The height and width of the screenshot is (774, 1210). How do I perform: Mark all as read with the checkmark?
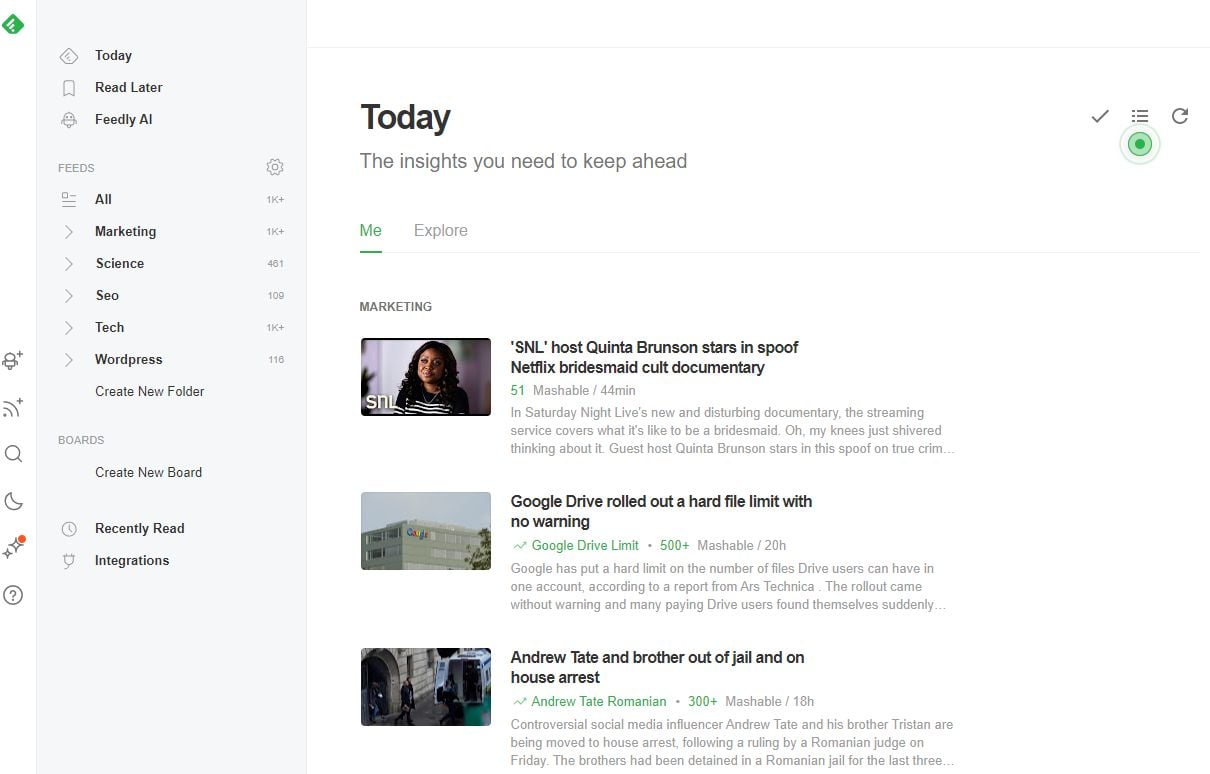[1100, 116]
